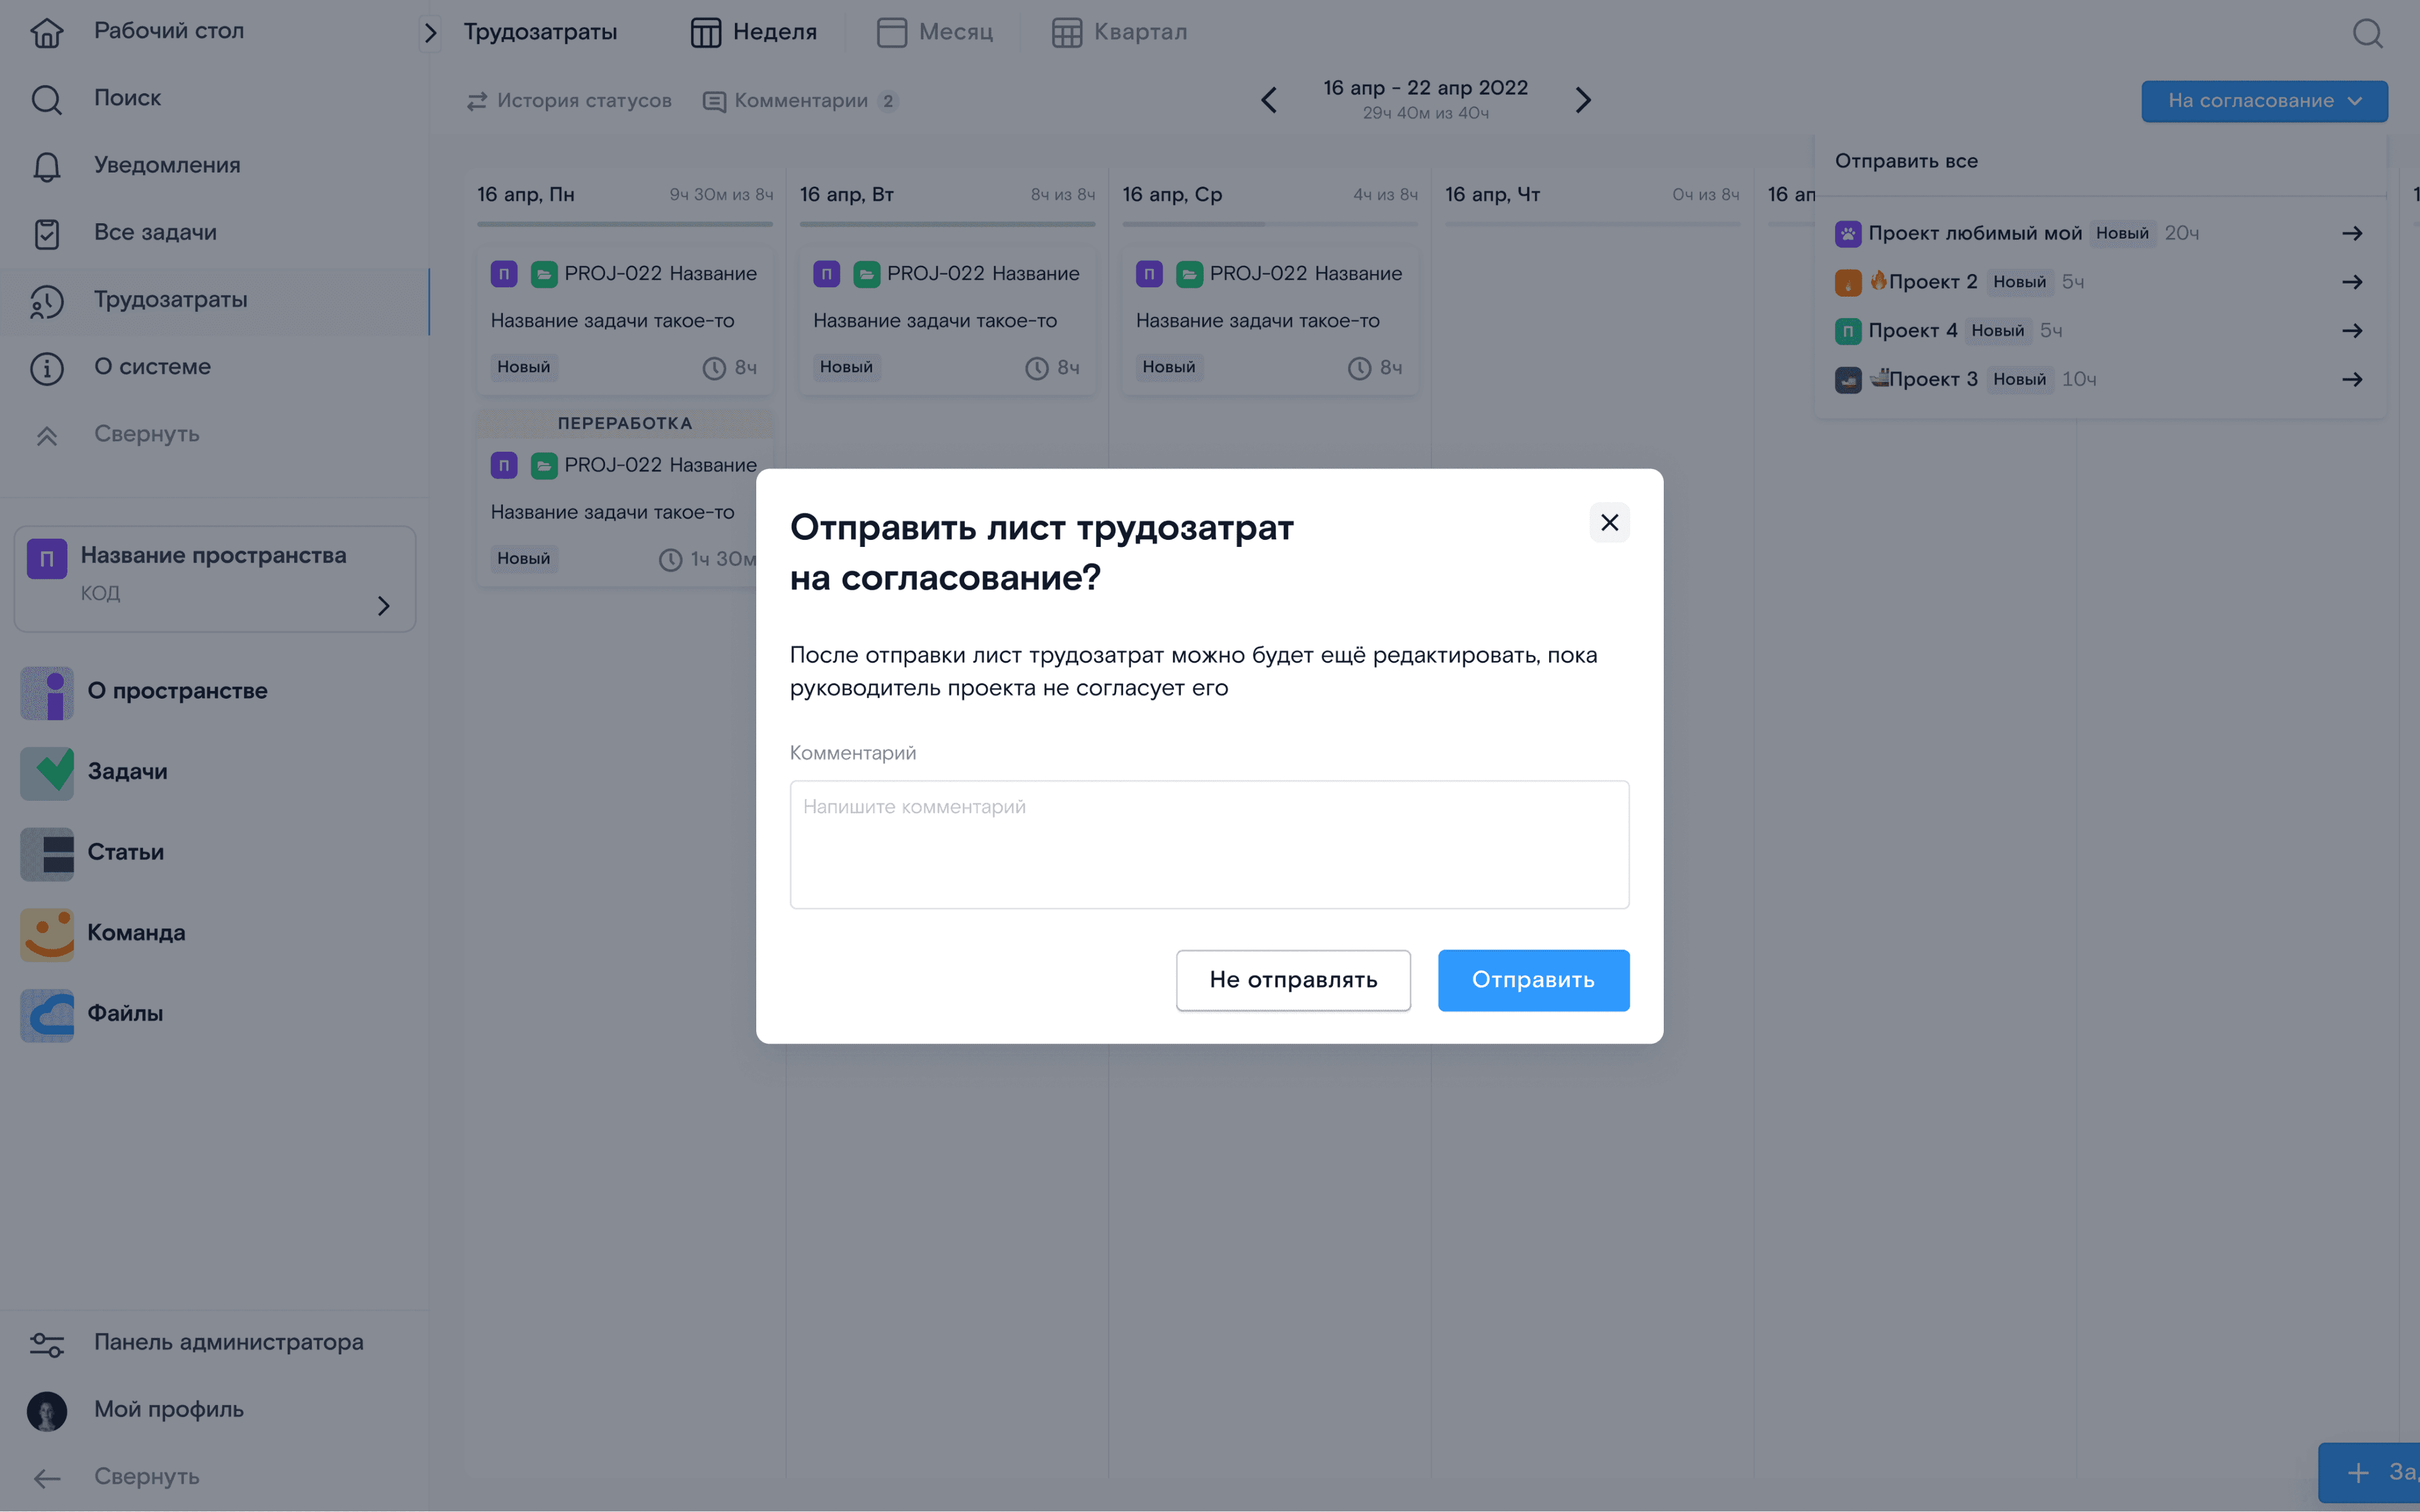Collapse sidebar with bottom Свернуть arrow
The image size is (2420, 1512).
pos(46,1478)
